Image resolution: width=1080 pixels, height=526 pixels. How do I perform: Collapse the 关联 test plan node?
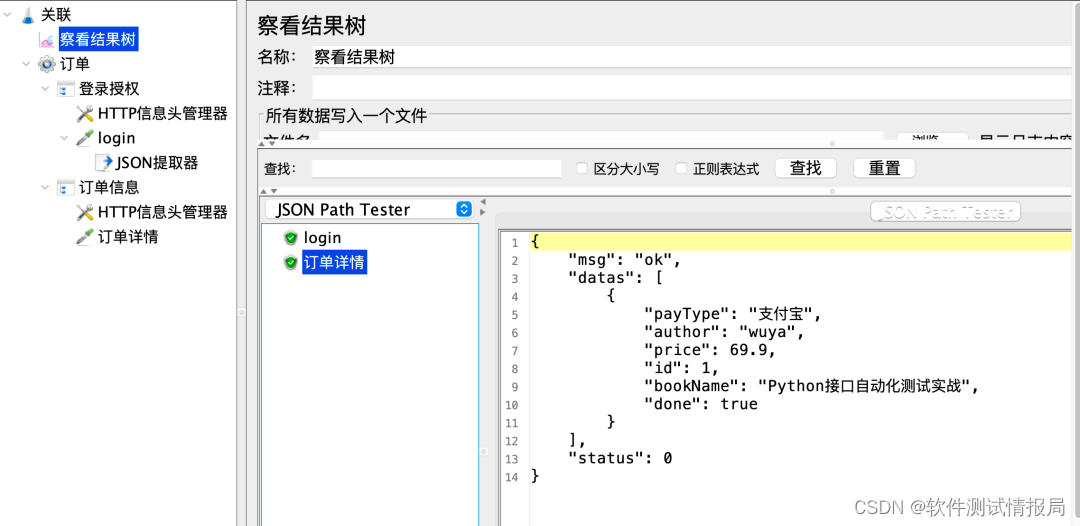coord(9,14)
